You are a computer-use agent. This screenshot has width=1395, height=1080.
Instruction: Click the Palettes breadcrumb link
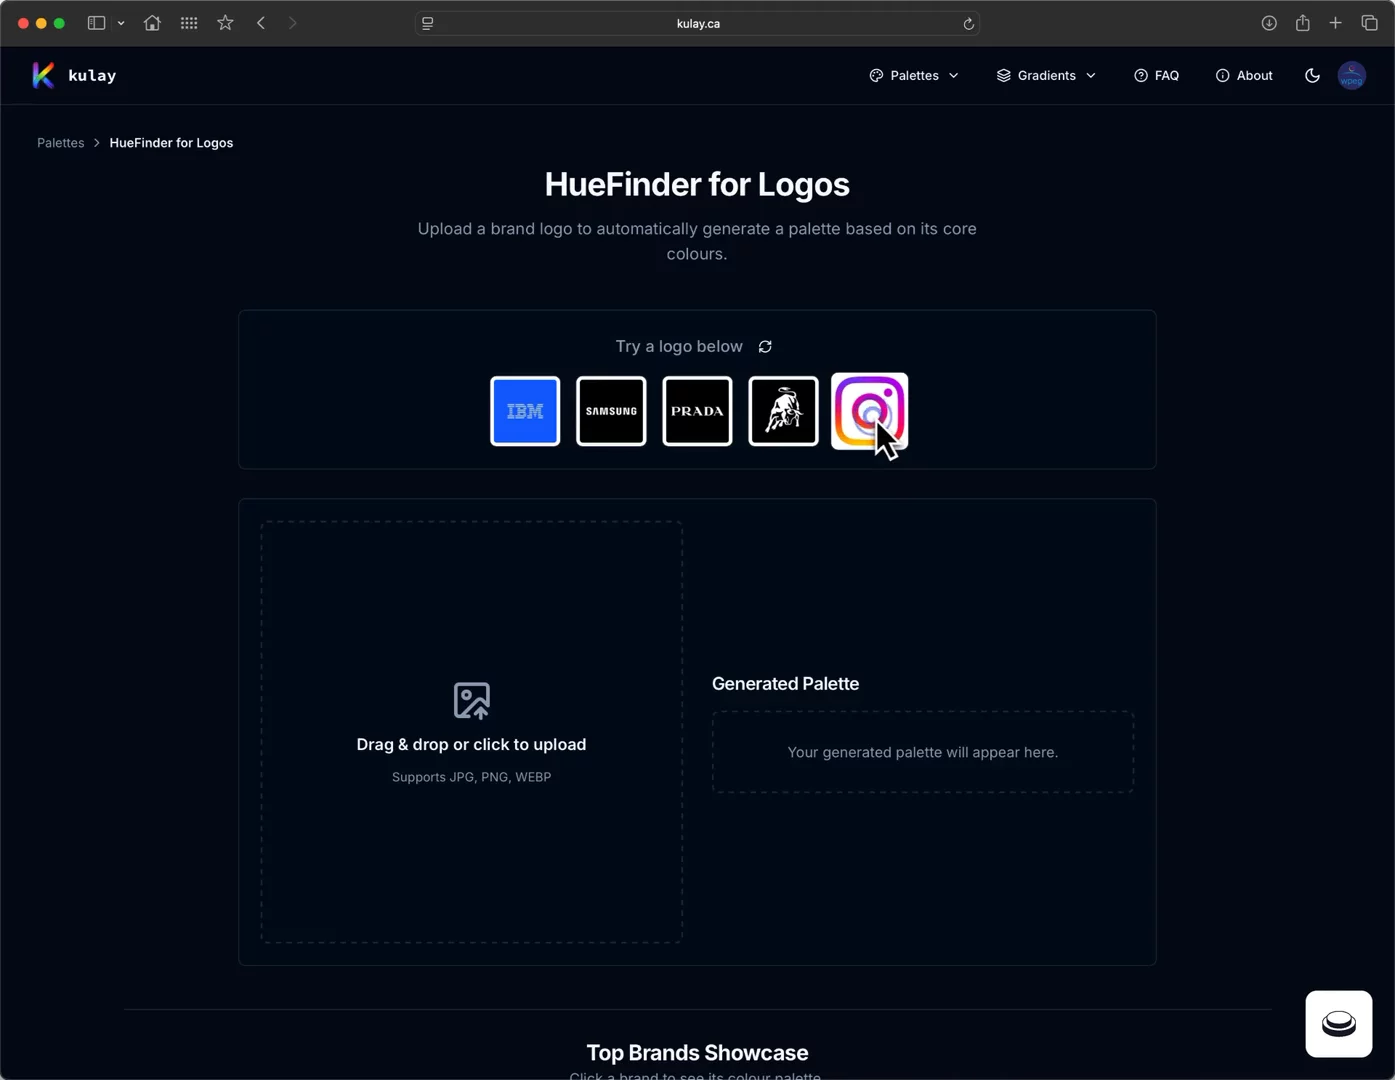coord(60,143)
